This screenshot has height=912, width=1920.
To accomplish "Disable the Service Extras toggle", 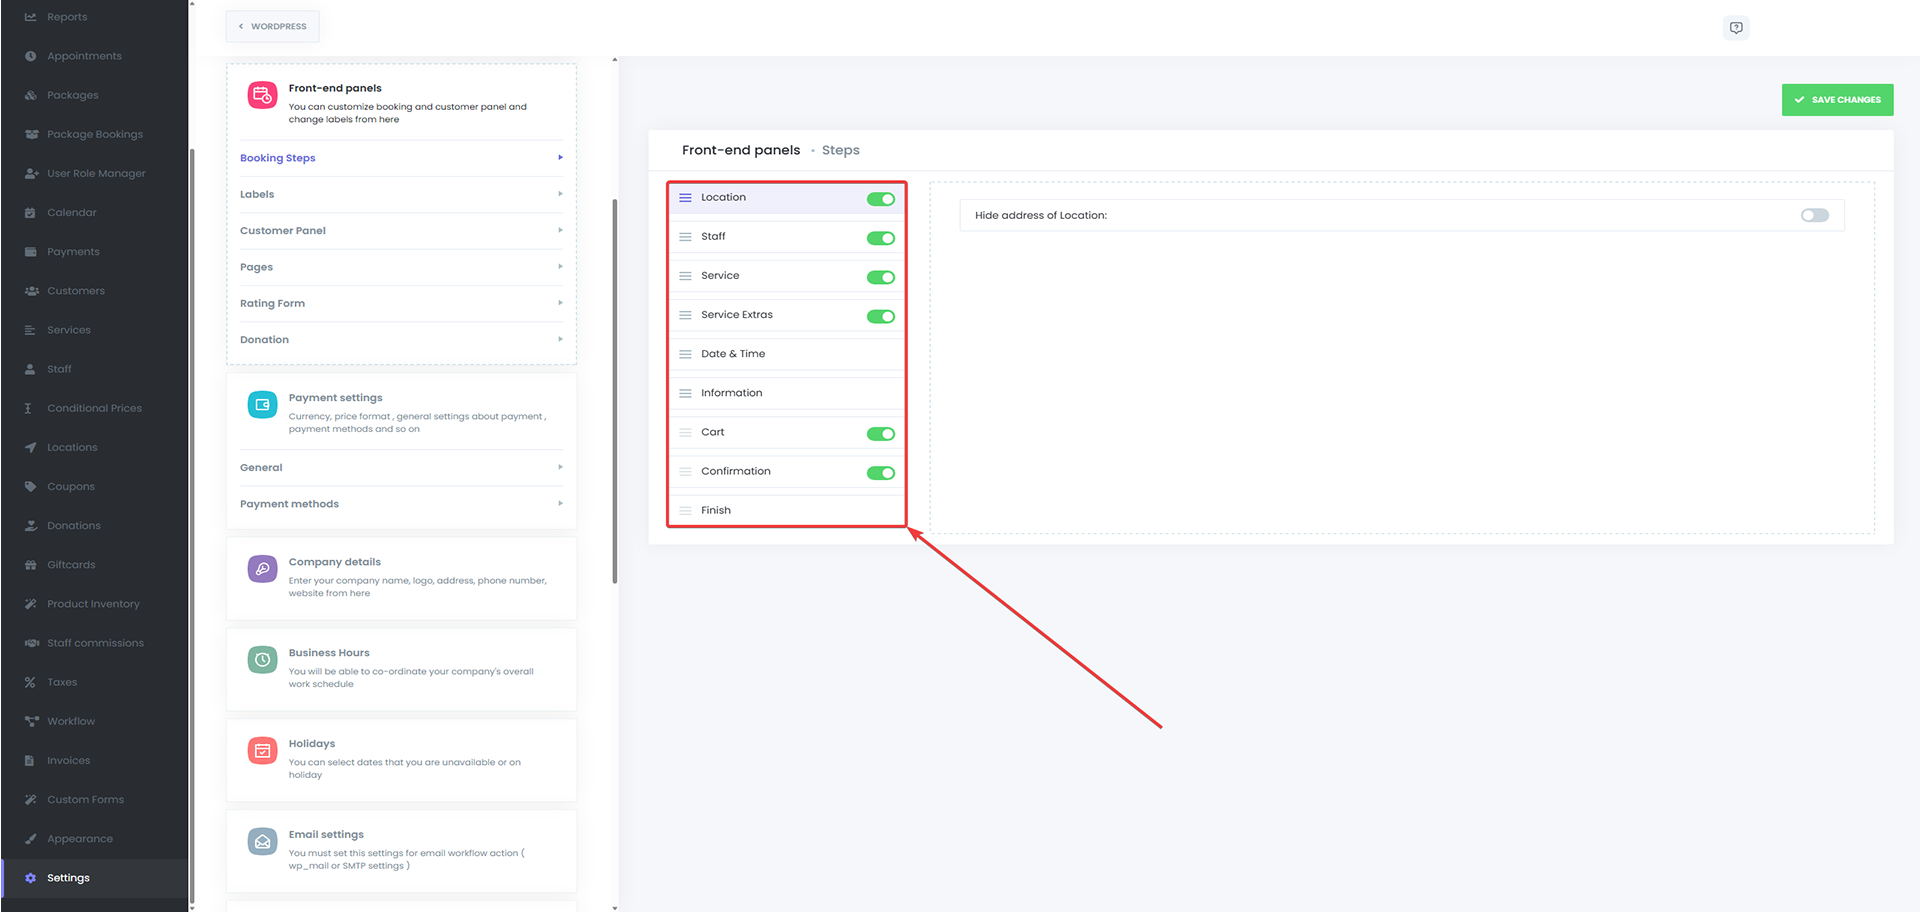I will [x=880, y=317].
